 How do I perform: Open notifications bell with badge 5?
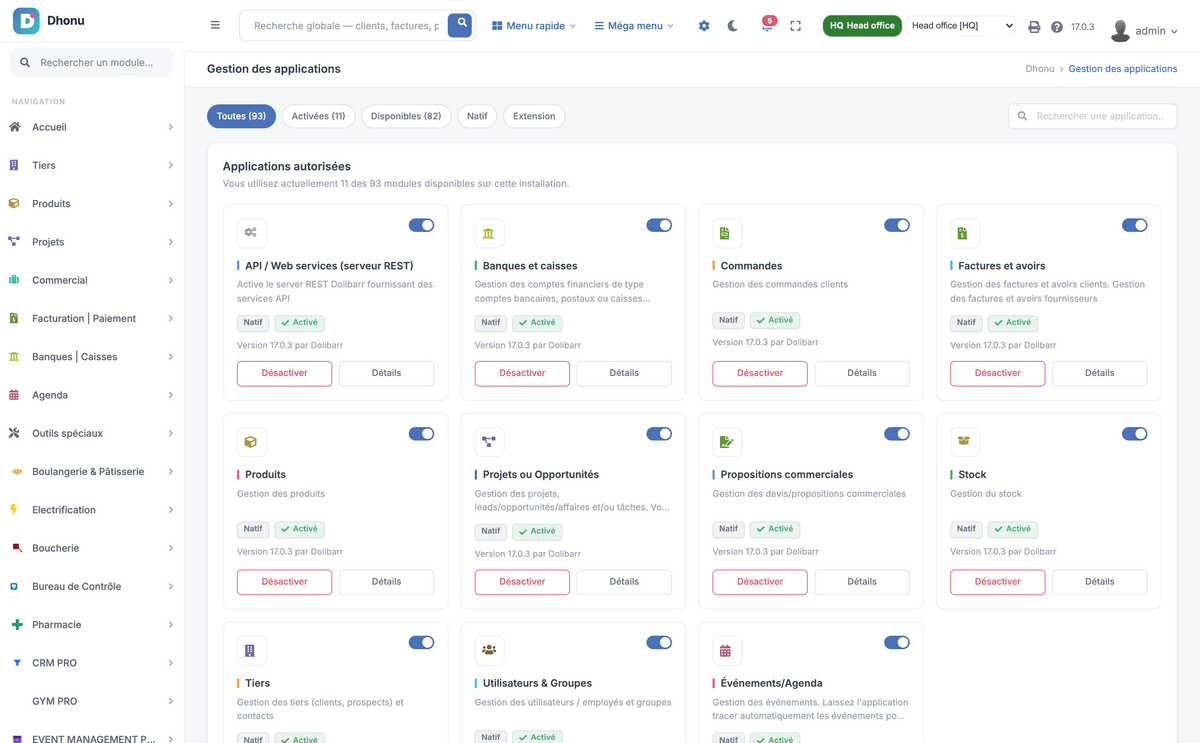click(x=767, y=25)
